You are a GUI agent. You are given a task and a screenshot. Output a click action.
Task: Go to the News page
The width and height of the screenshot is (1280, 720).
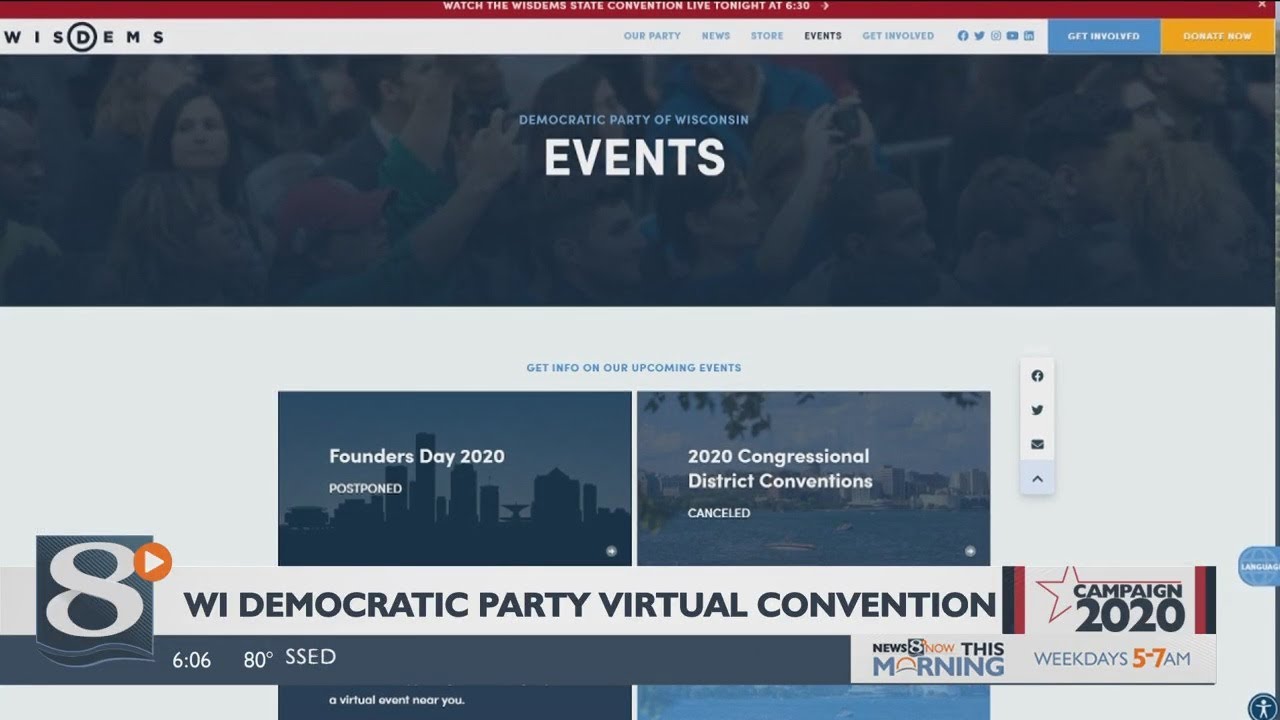point(716,36)
